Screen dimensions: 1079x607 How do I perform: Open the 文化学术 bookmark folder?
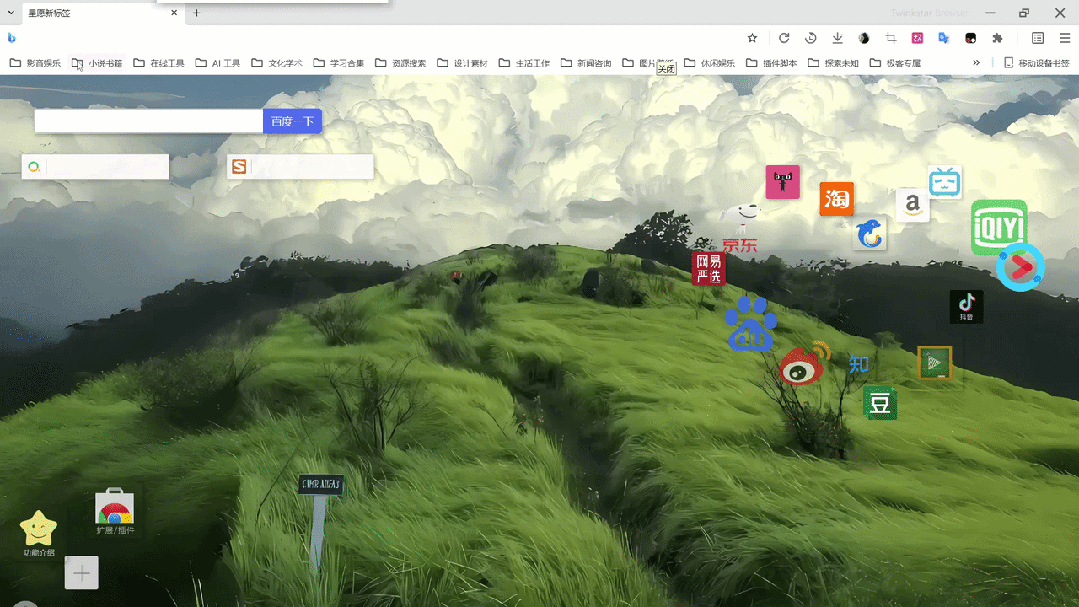277,63
